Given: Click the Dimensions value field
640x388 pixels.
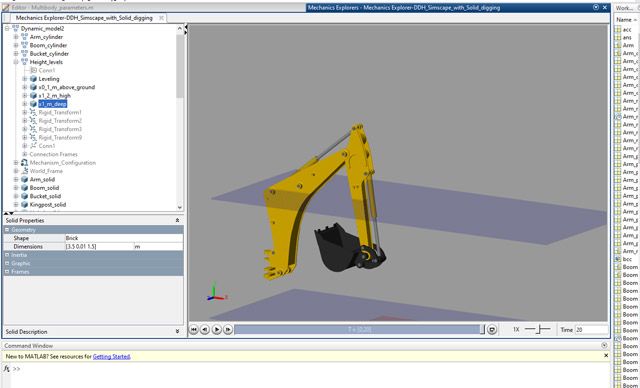Looking at the screenshot, I should pos(99,246).
